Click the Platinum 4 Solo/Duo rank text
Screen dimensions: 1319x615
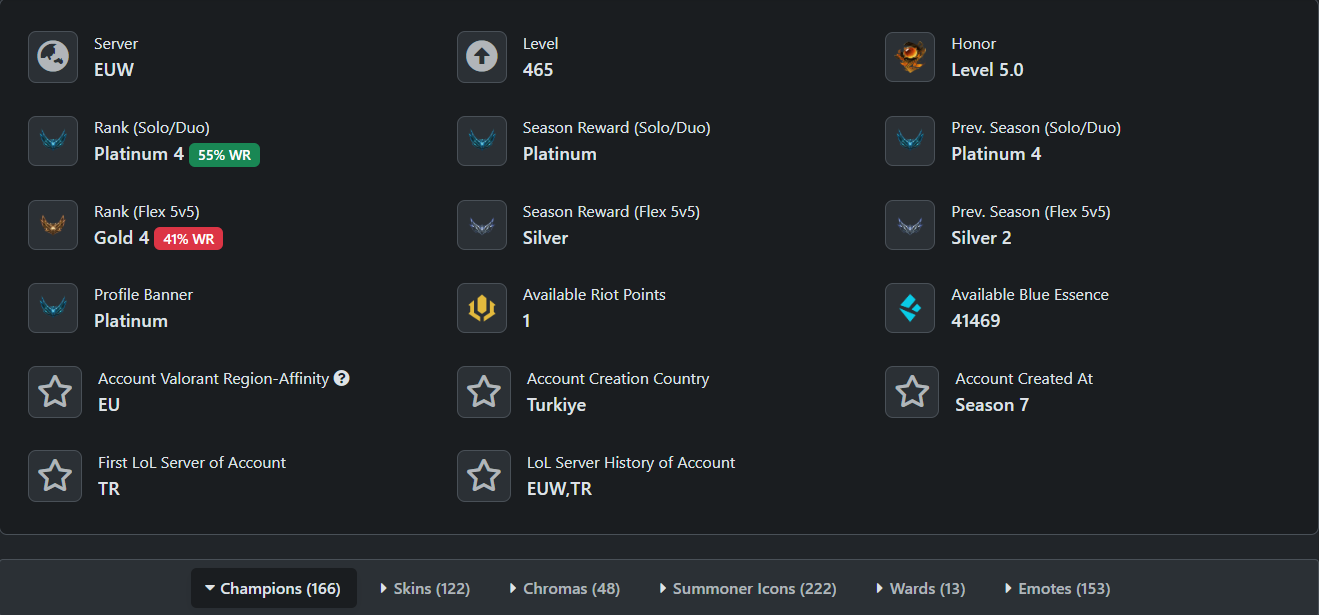point(139,154)
